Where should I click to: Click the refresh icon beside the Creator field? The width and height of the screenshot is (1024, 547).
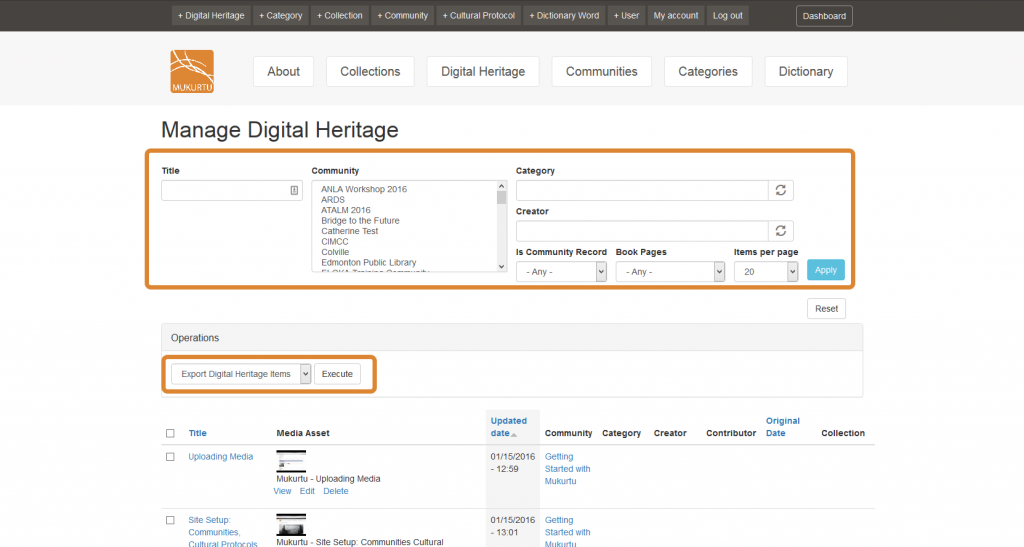point(780,230)
